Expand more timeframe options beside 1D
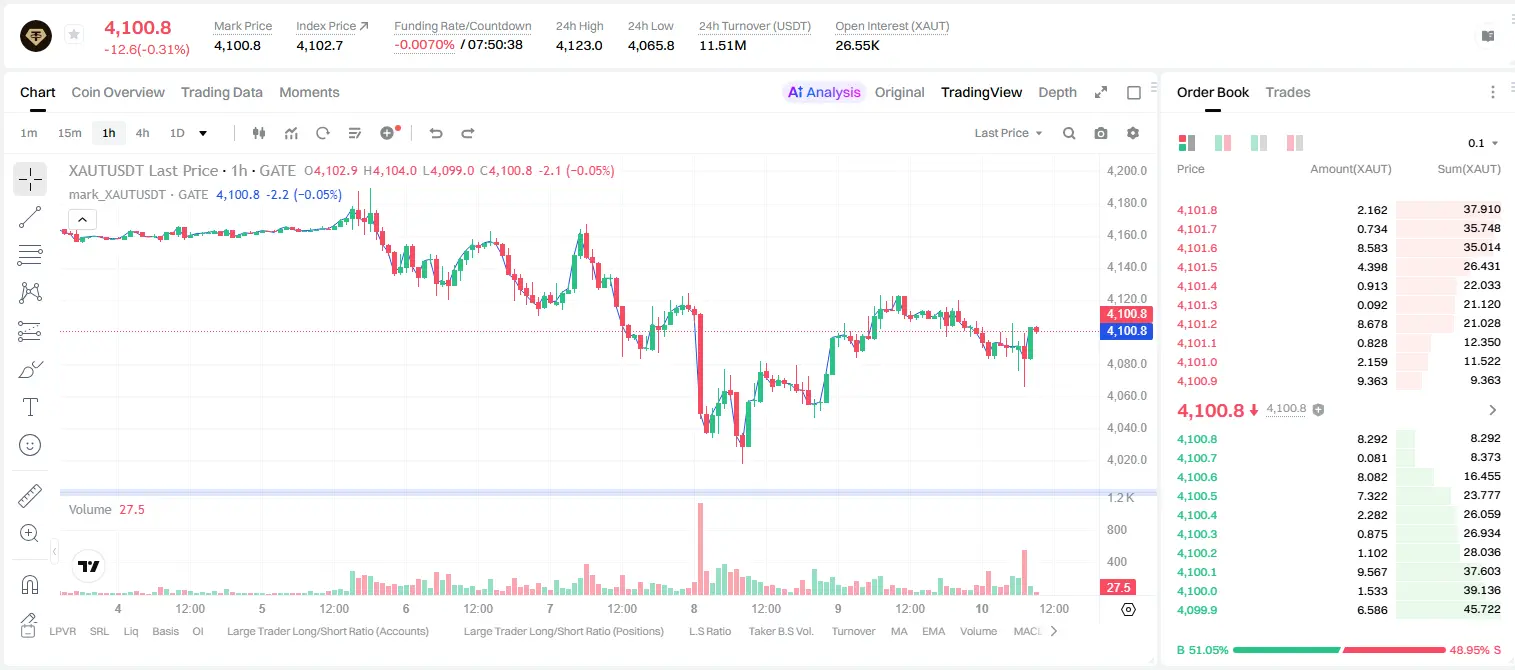Screen dimensions: 1515x670 pyautogui.click(x=203, y=133)
